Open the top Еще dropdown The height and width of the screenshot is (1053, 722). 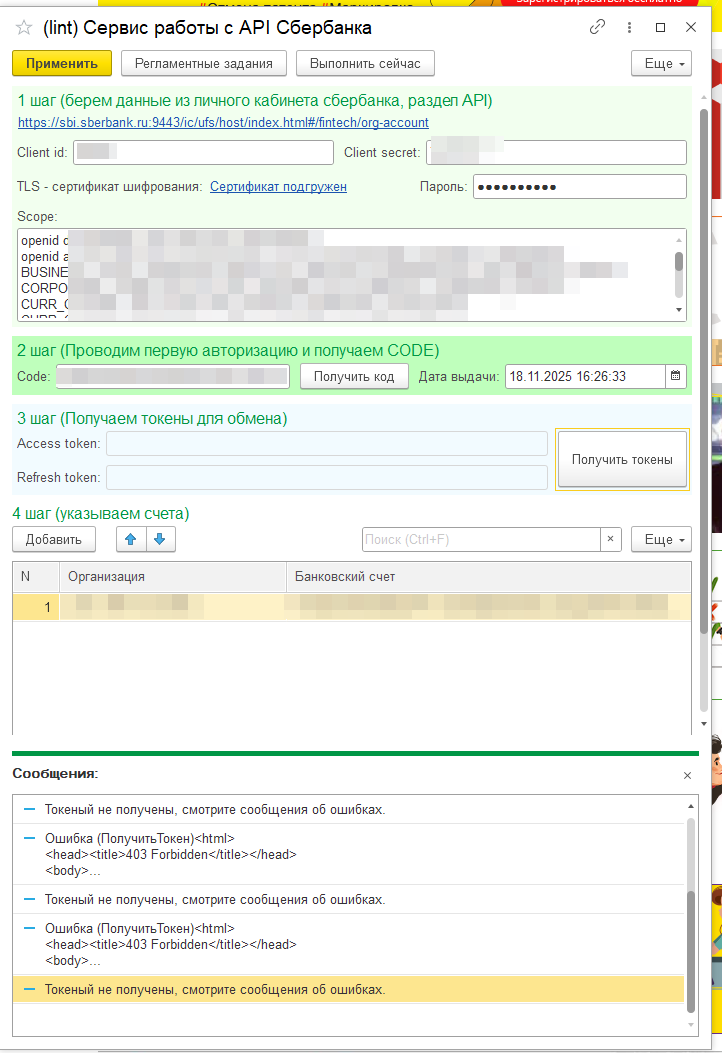[662, 64]
